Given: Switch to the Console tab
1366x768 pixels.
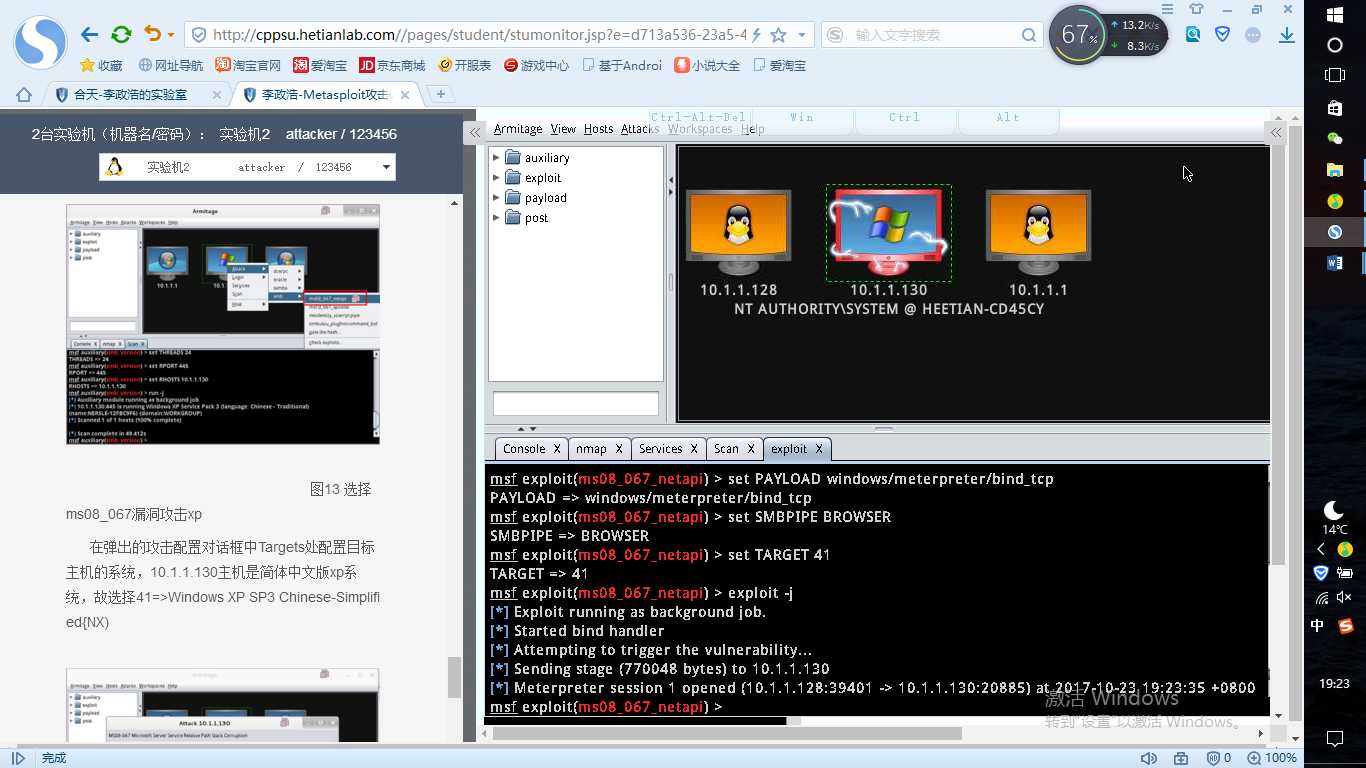Looking at the screenshot, I should click(x=532, y=449).
